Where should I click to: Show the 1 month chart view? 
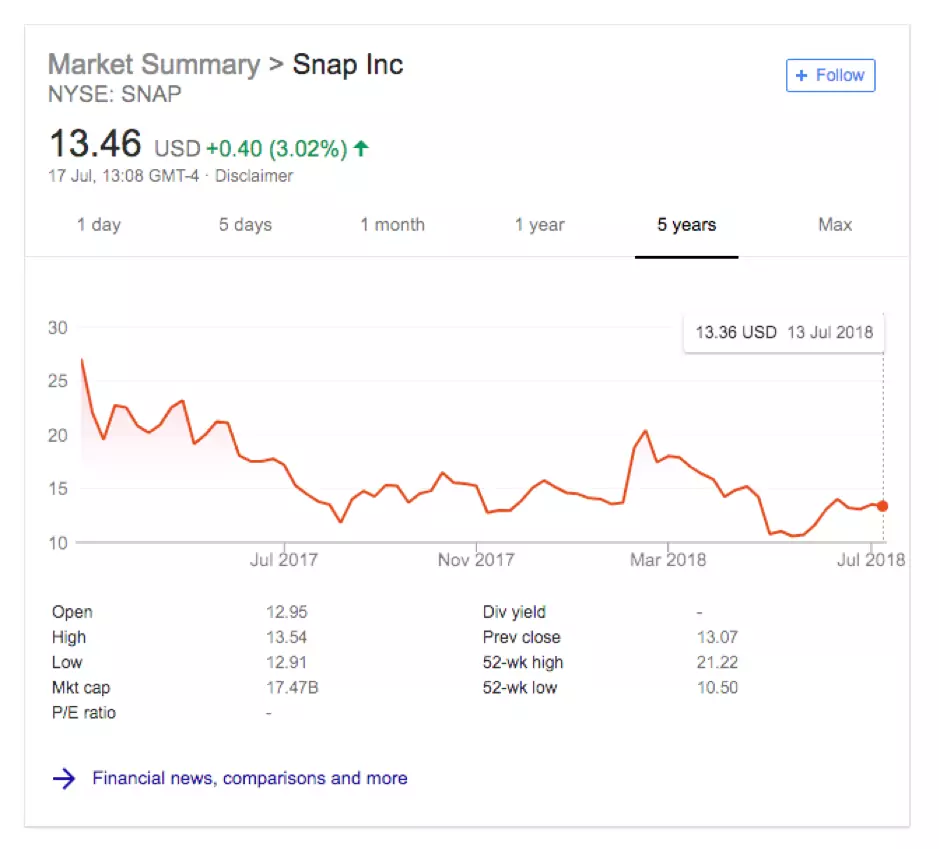pyautogui.click(x=392, y=225)
